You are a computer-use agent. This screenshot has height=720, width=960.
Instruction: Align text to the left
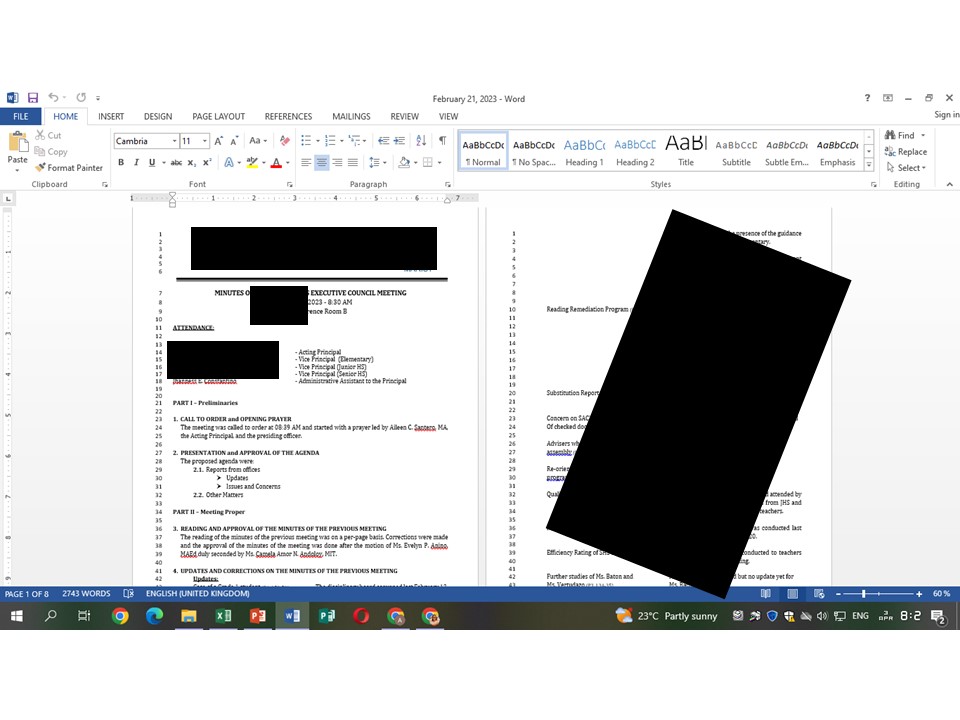tap(306, 162)
